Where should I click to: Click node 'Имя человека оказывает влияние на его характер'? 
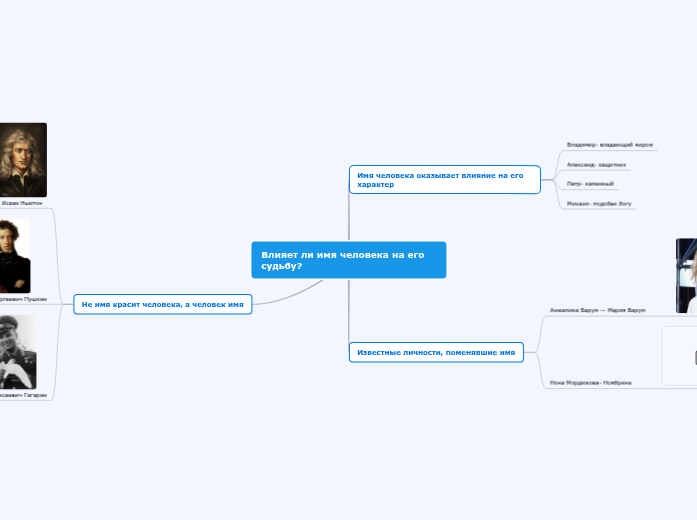(444, 180)
